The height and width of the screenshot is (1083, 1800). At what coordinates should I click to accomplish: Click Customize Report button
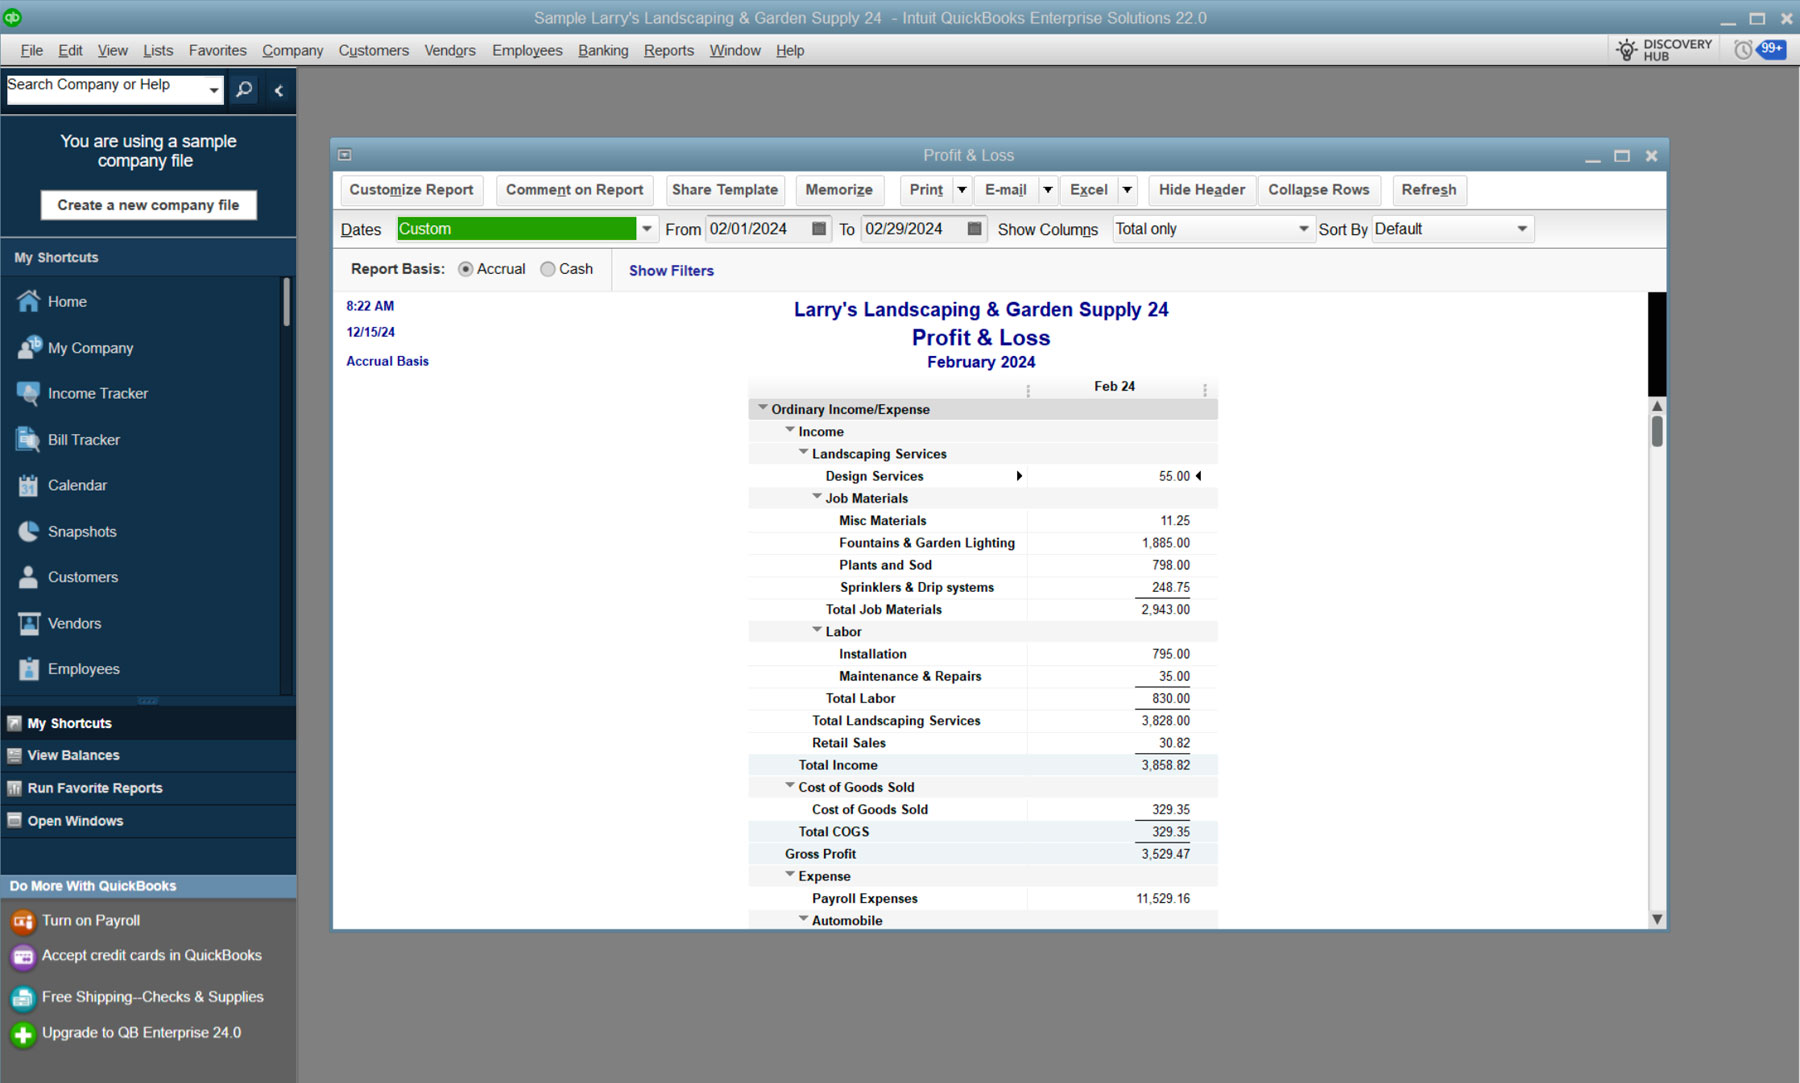411,190
